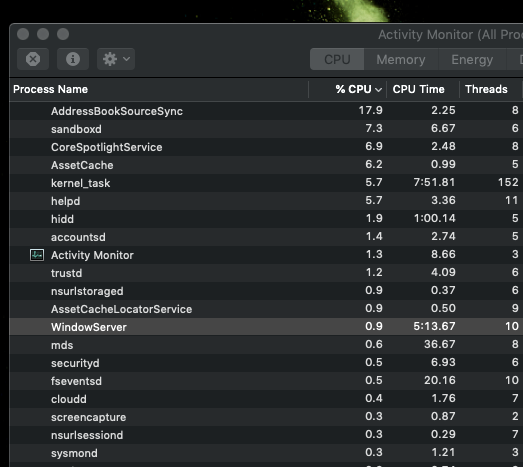
Task: Click kernel_task CPU time 7:51.81
Action: coord(434,182)
